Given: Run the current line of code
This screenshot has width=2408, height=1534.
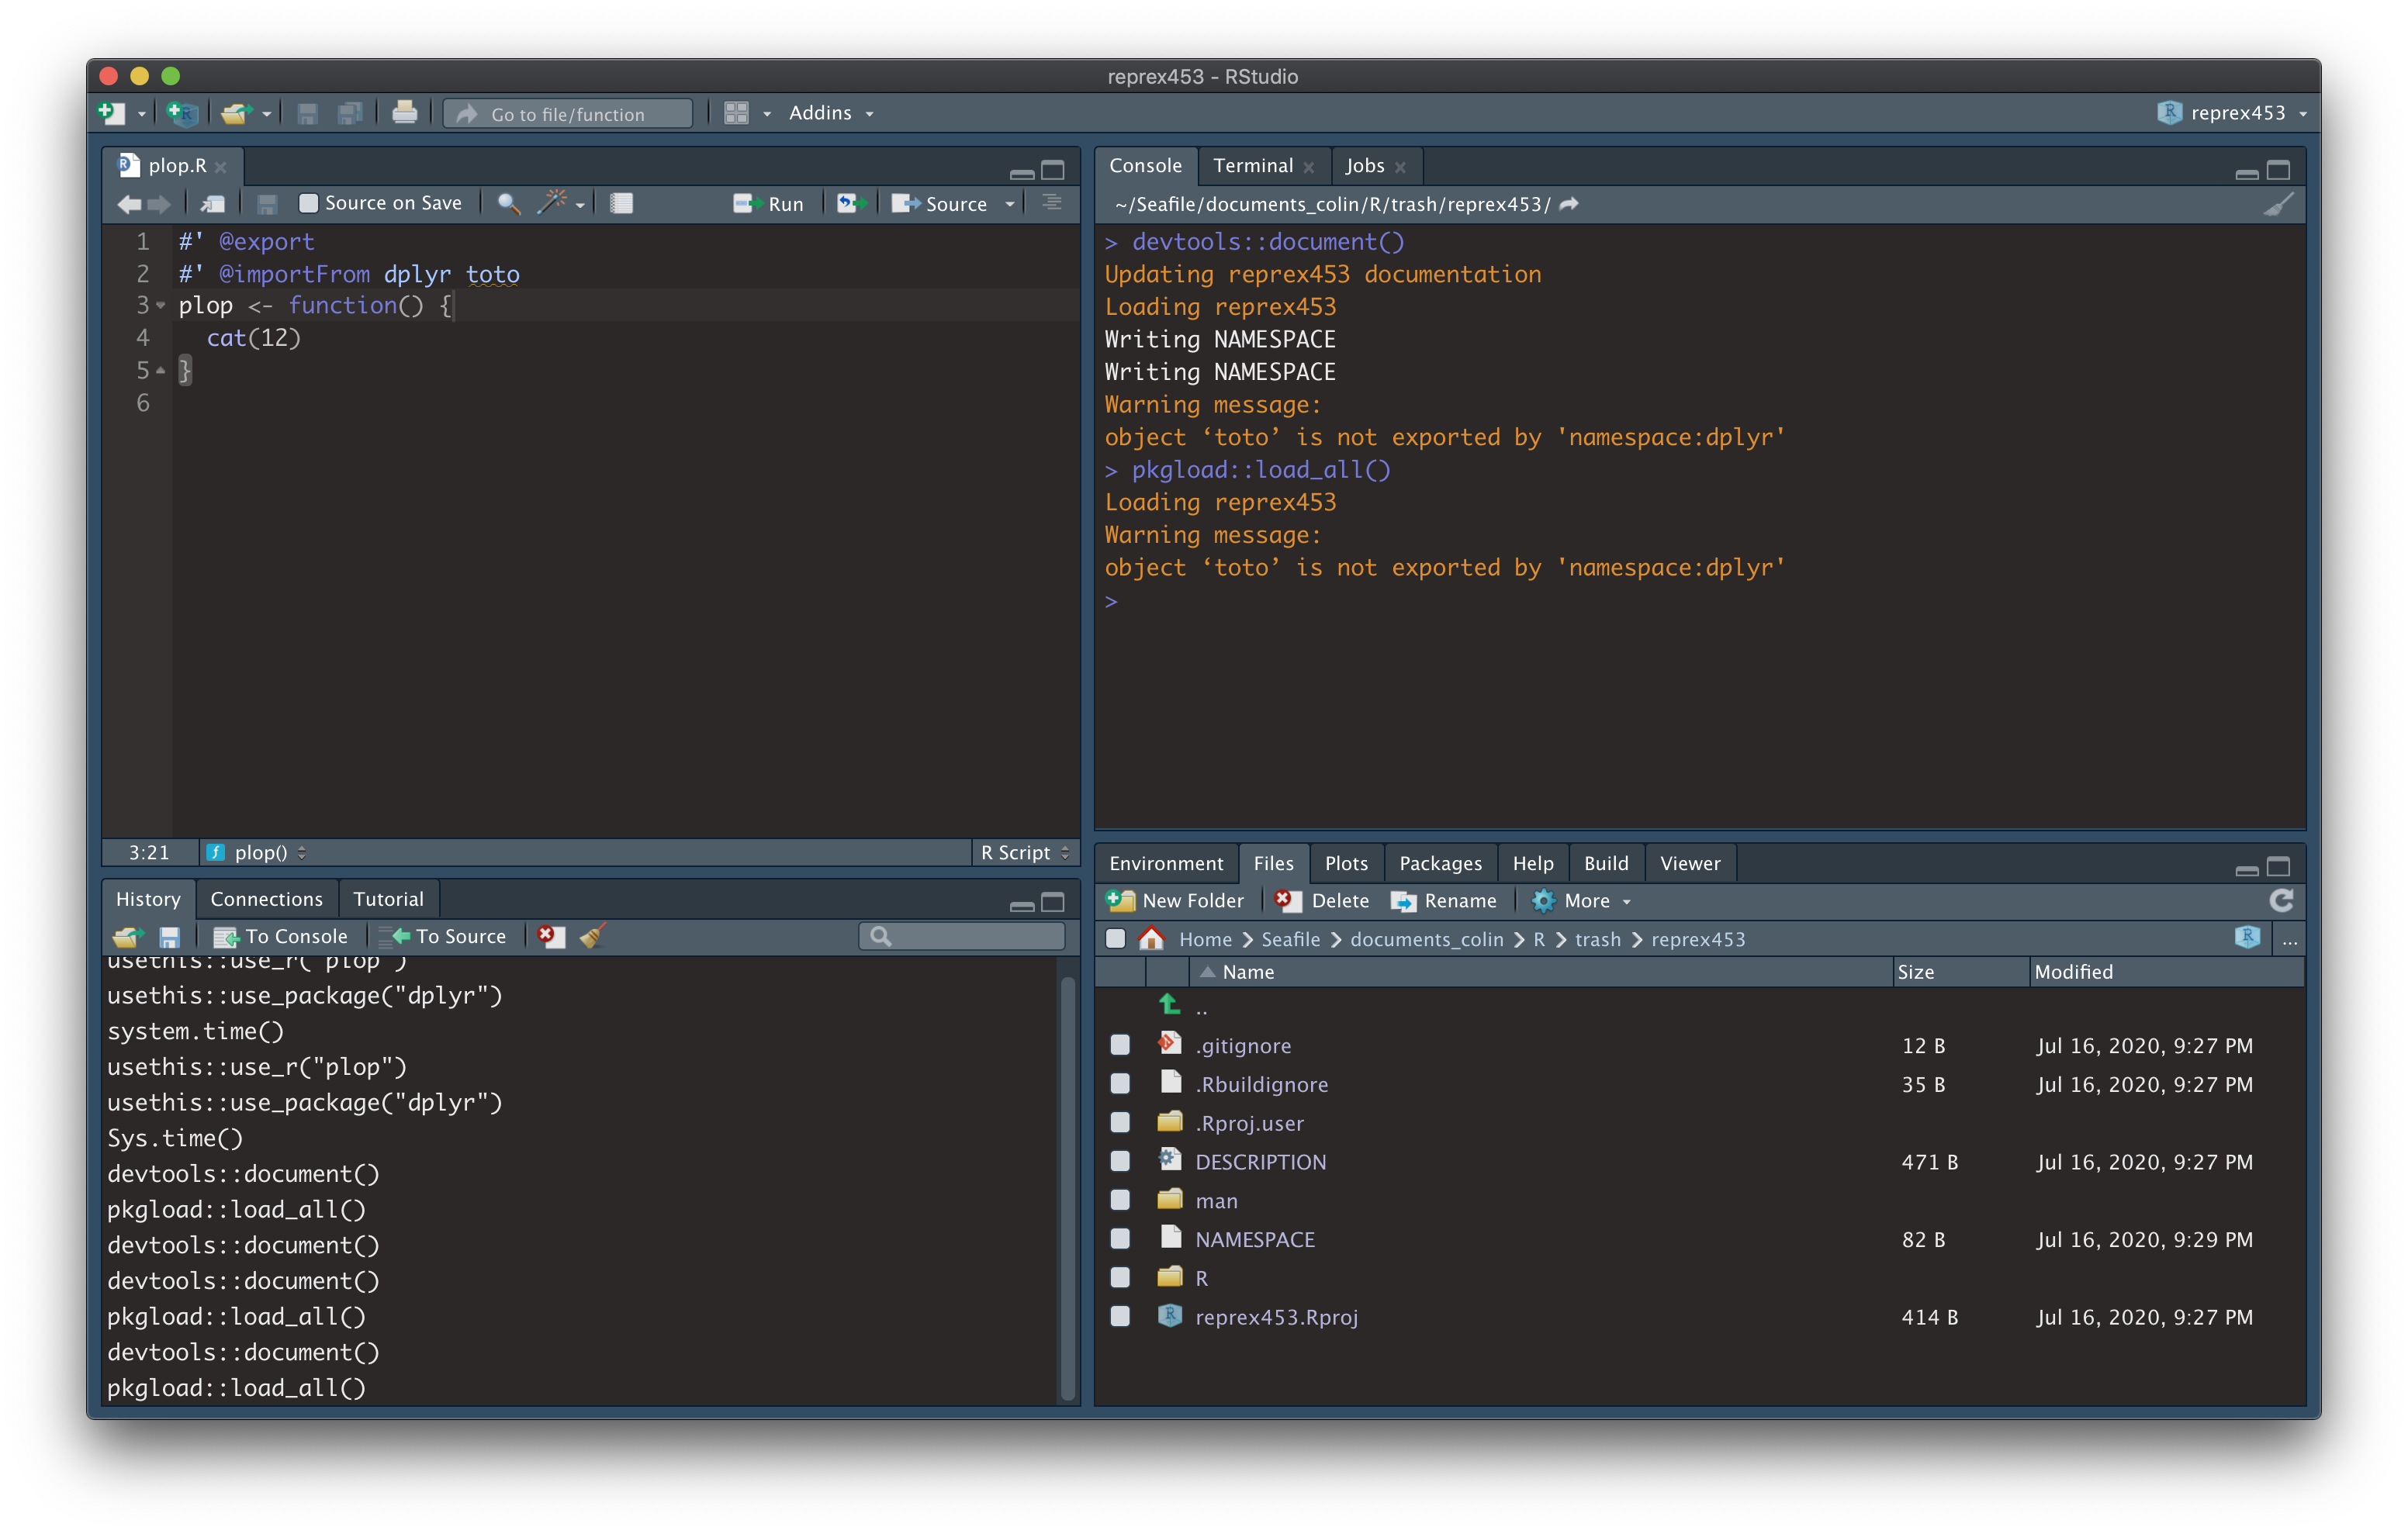Looking at the screenshot, I should (770, 203).
